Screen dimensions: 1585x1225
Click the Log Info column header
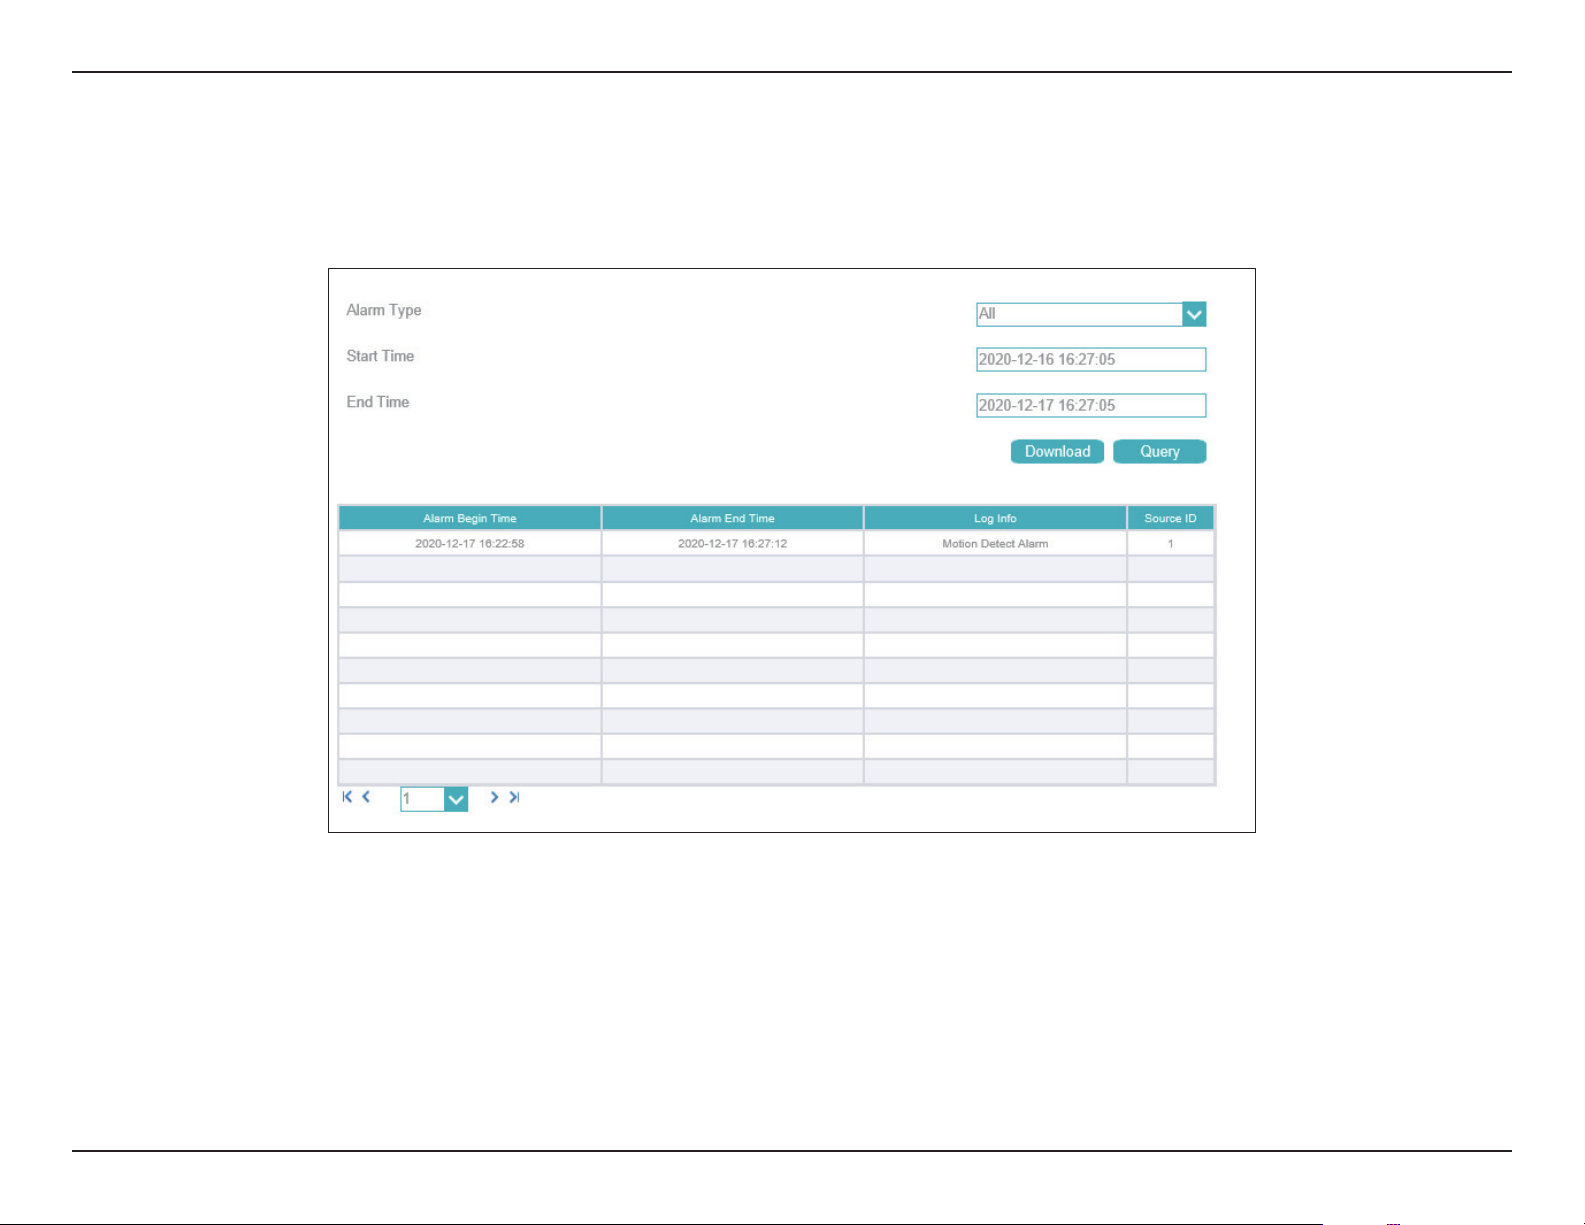995,518
